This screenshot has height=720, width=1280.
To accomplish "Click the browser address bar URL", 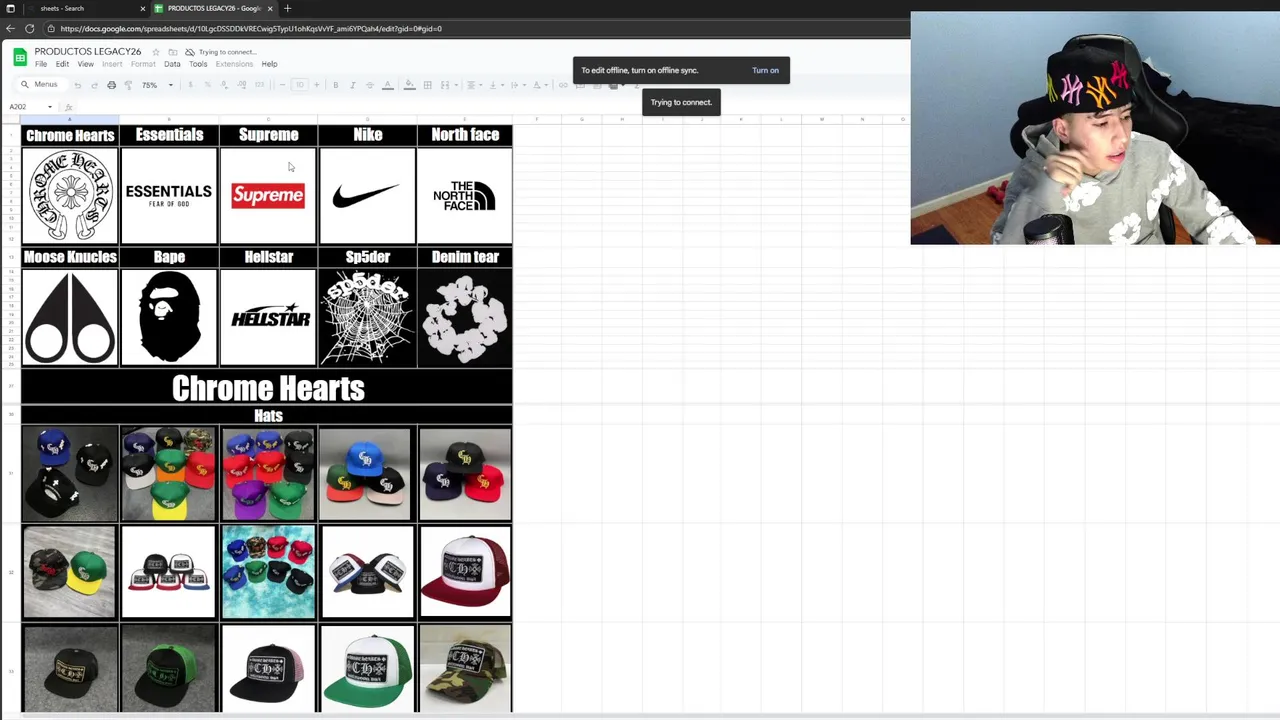I will click(x=250, y=28).
